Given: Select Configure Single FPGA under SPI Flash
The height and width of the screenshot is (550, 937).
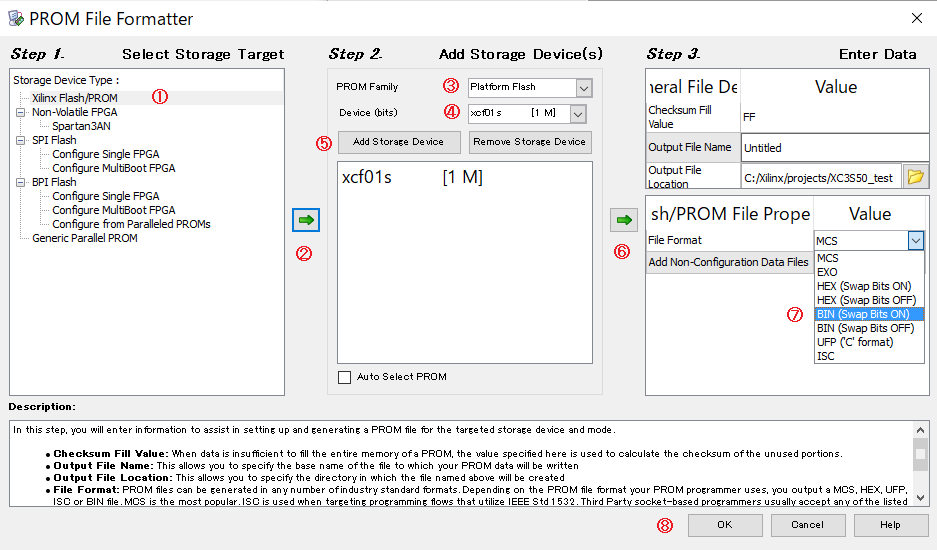Looking at the screenshot, I should click(x=106, y=154).
